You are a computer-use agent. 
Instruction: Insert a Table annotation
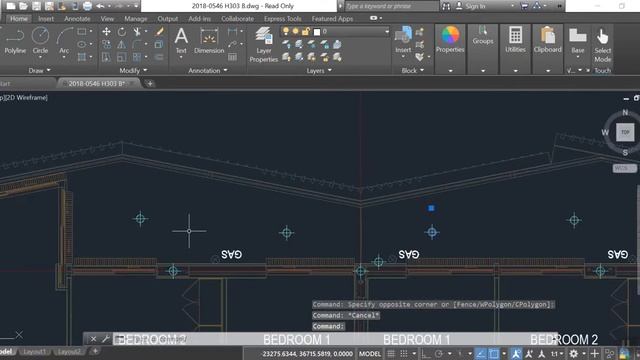tap(232, 57)
